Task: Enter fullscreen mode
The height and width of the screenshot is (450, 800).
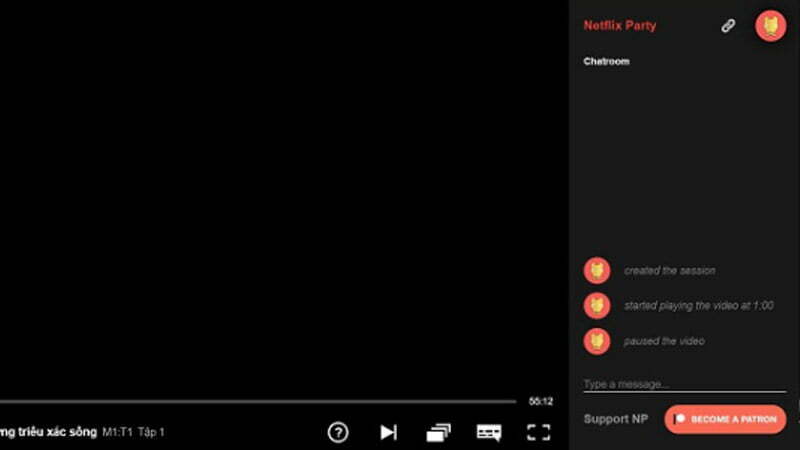Action: tap(538, 432)
